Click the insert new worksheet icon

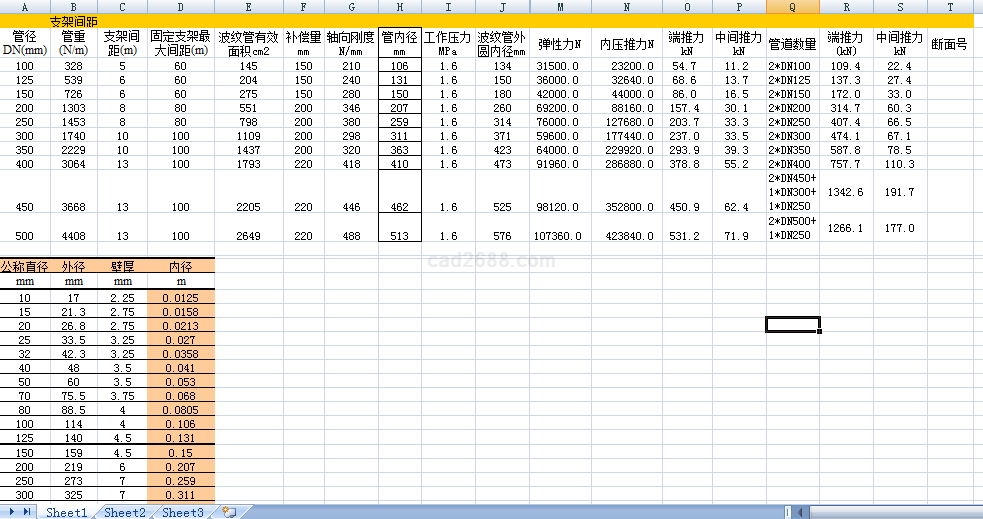tap(229, 512)
